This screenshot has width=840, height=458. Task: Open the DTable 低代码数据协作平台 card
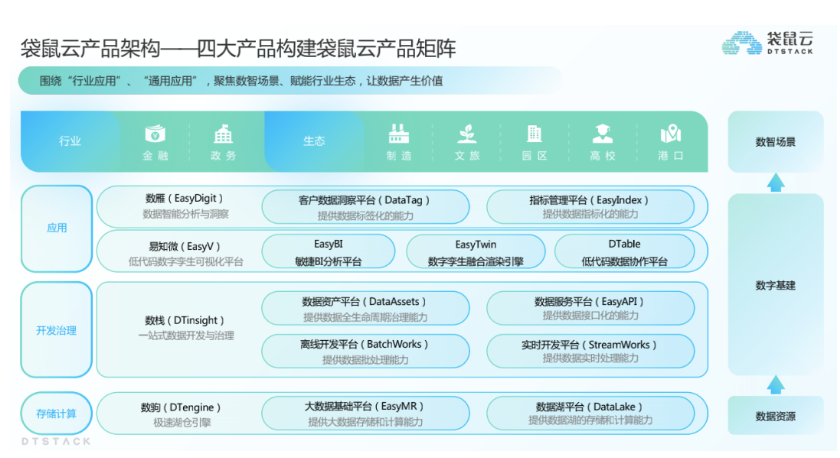(x=625, y=252)
